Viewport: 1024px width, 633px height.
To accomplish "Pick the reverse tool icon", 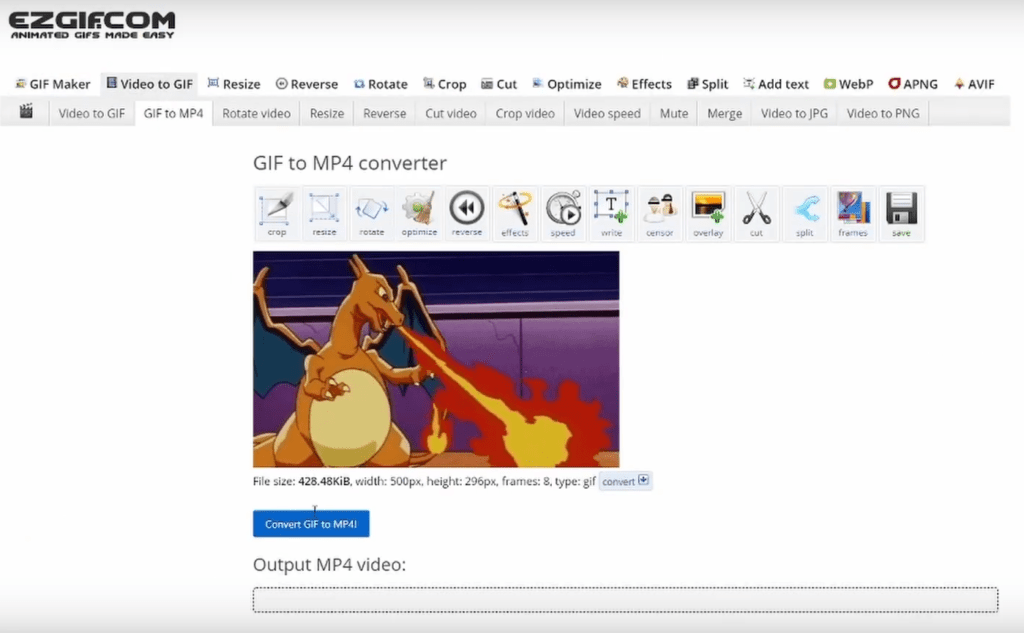I will click(x=467, y=214).
